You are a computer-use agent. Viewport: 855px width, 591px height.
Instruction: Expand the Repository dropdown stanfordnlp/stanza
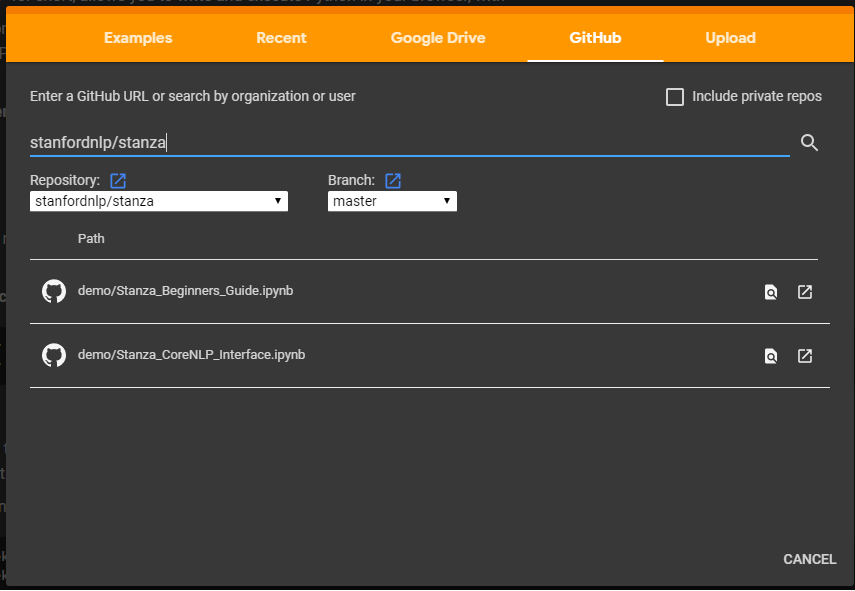[x=159, y=201]
